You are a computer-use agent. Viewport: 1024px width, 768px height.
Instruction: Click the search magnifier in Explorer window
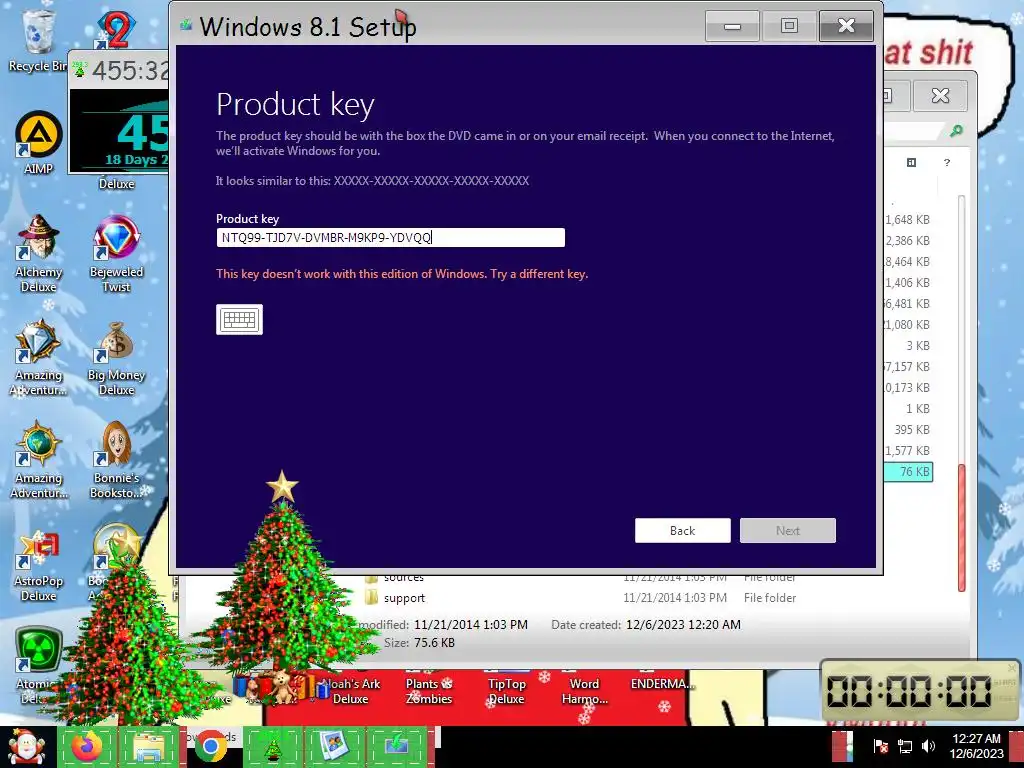956,131
